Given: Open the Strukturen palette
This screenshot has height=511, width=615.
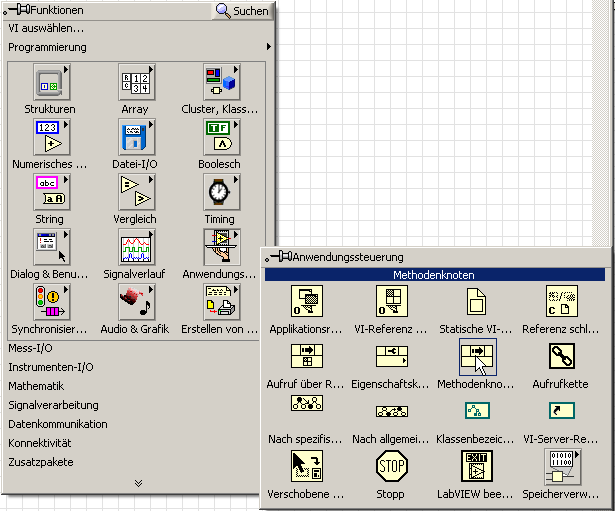Looking at the screenshot, I should point(51,82).
